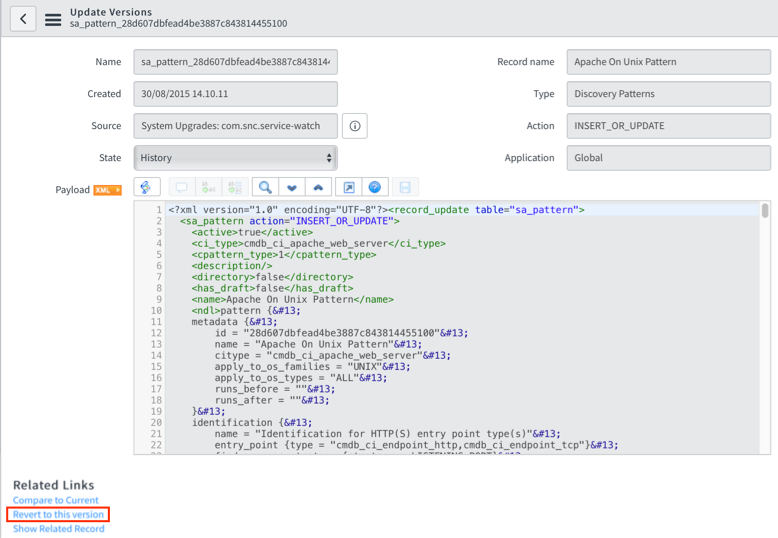Click the 'metadata {' line
This screenshot has width=778, height=538.
(235, 322)
